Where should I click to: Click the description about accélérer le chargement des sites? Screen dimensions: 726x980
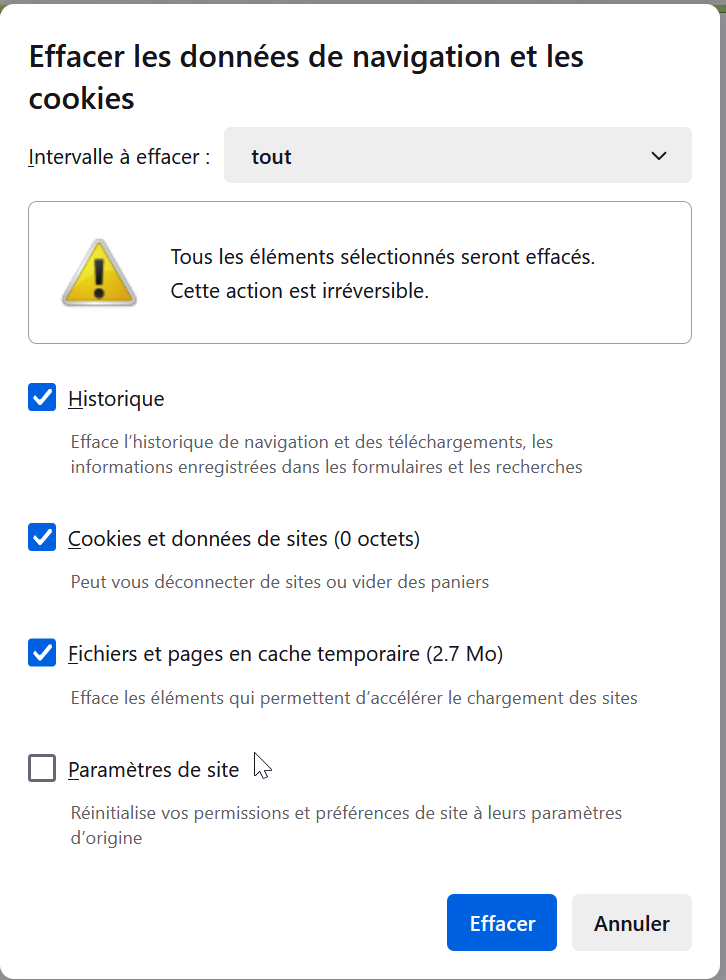click(354, 698)
